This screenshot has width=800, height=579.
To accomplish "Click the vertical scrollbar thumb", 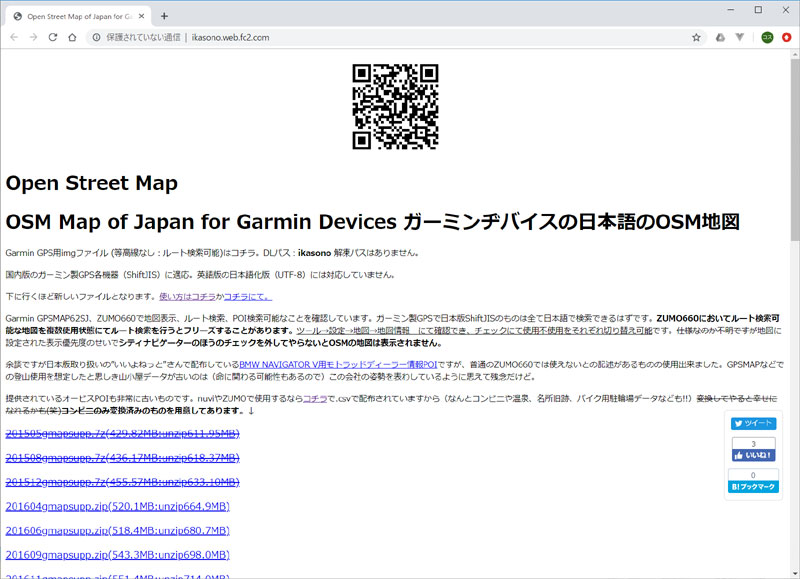I will point(795,150).
